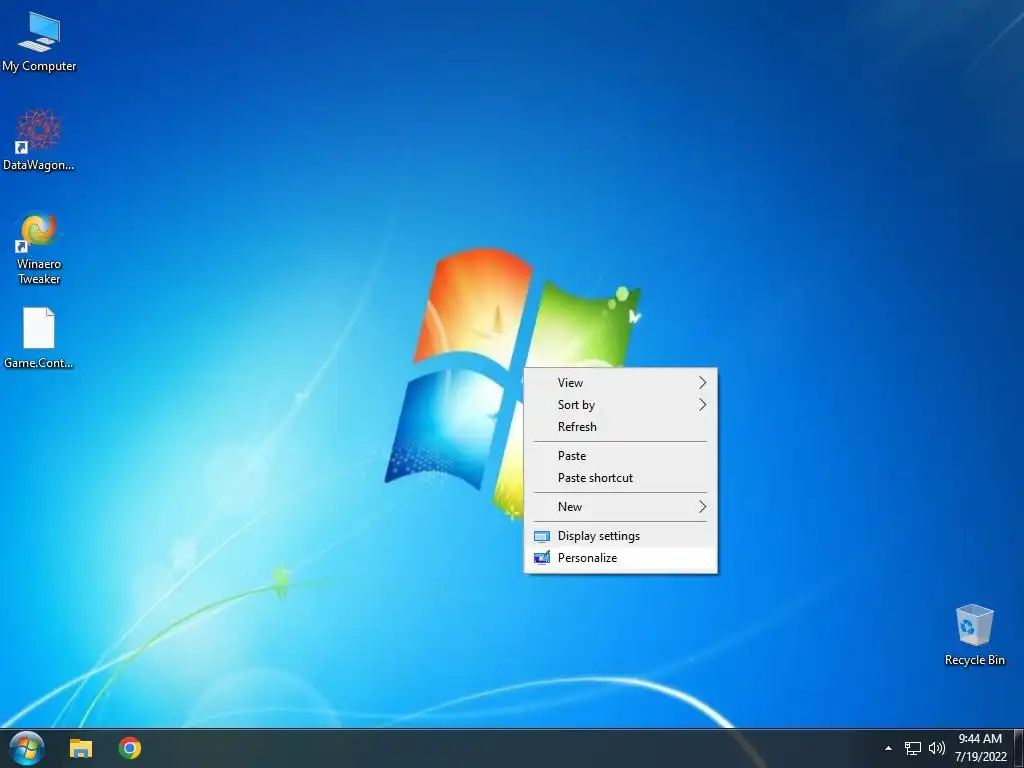Image resolution: width=1024 pixels, height=768 pixels.
Task: Select the Recycle Bin icon
Action: point(974,635)
